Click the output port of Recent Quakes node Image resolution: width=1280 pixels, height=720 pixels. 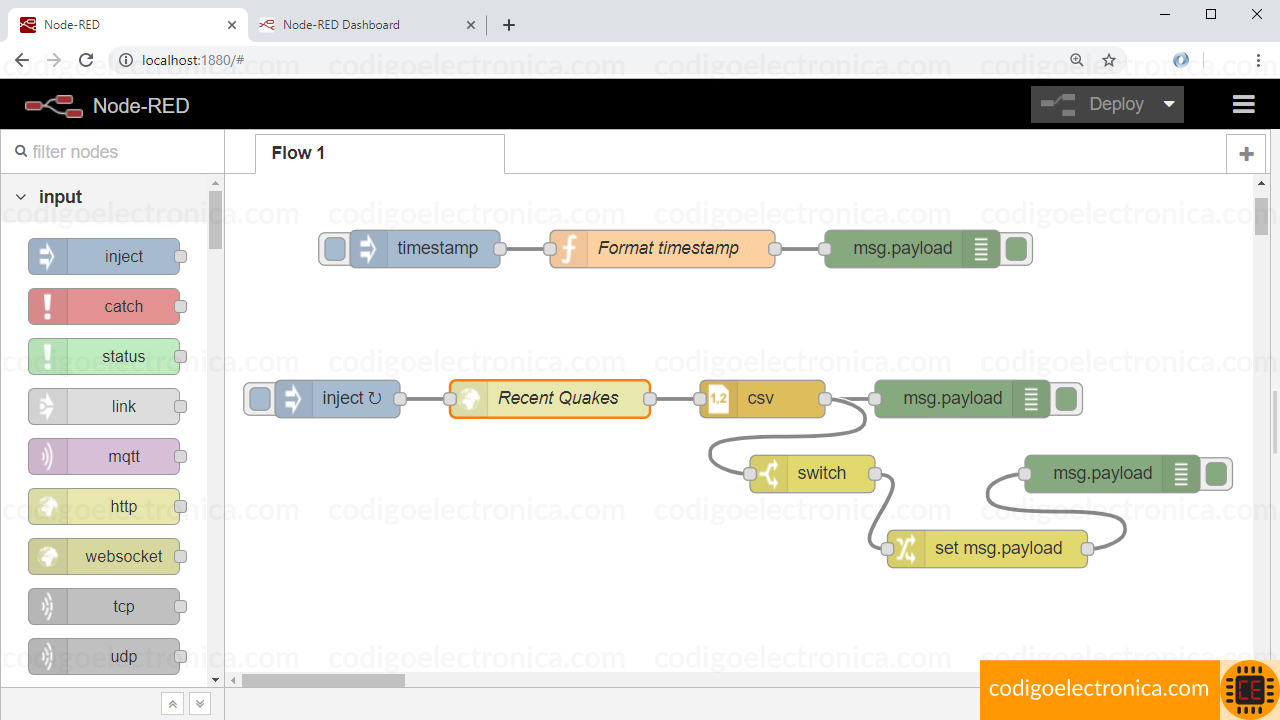(649, 399)
